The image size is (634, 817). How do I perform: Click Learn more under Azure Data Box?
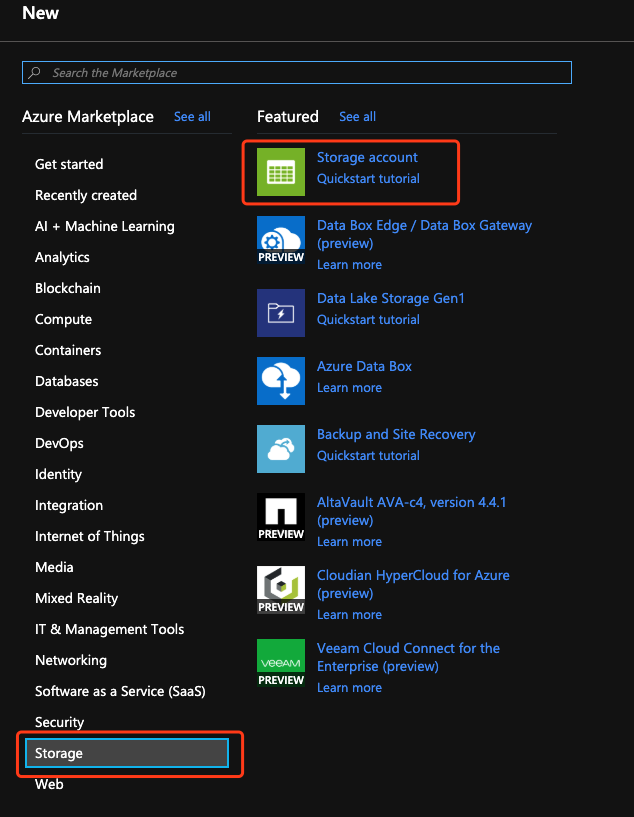[x=350, y=388]
